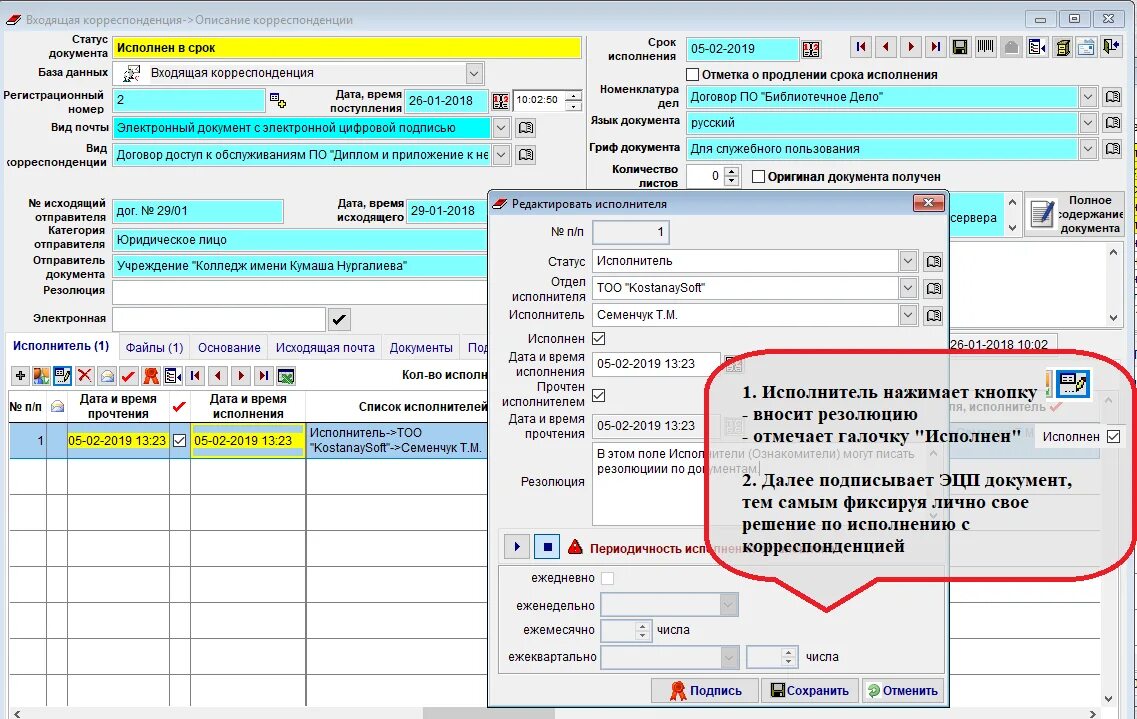Switch to the Исходящая почта tab
Viewport: 1137px width, 719px height.
325,347
